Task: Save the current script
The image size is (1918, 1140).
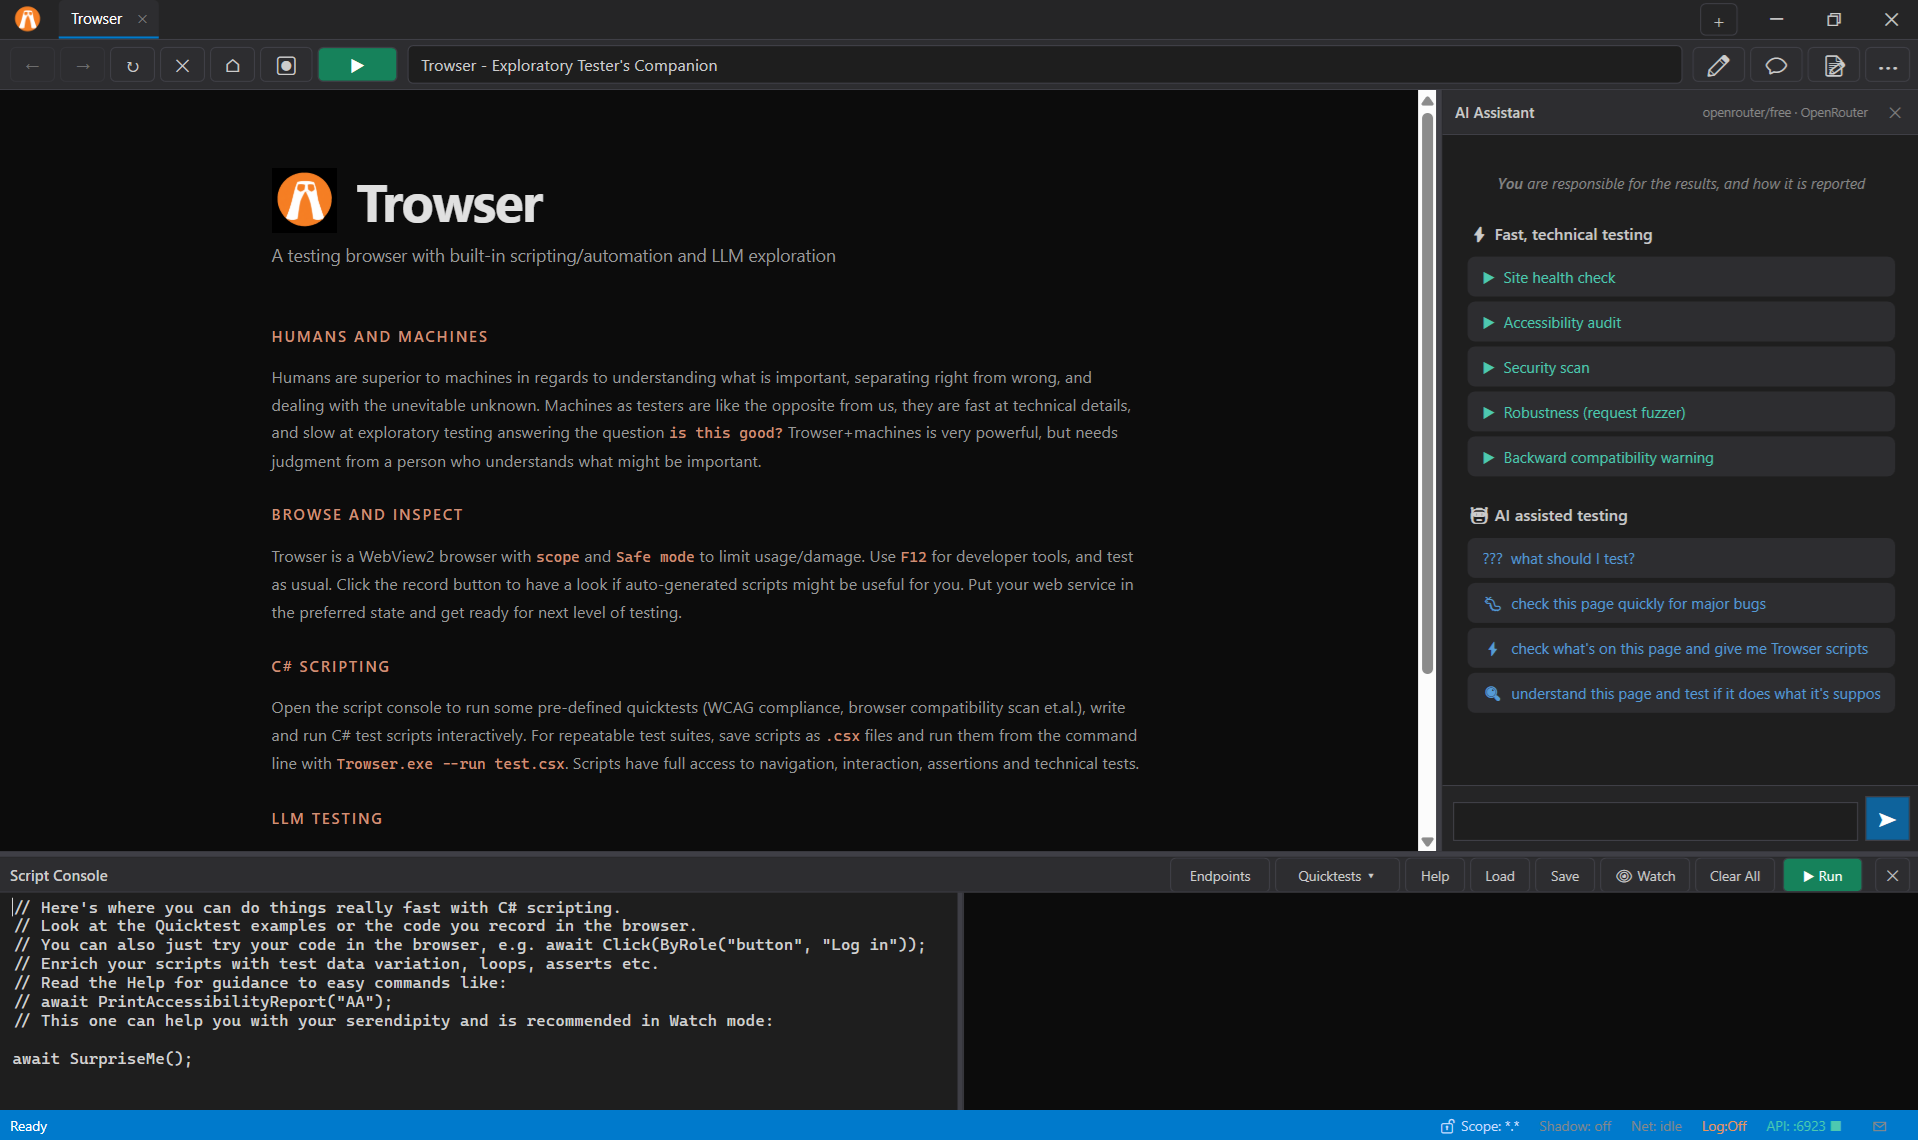Action: click(x=1564, y=876)
